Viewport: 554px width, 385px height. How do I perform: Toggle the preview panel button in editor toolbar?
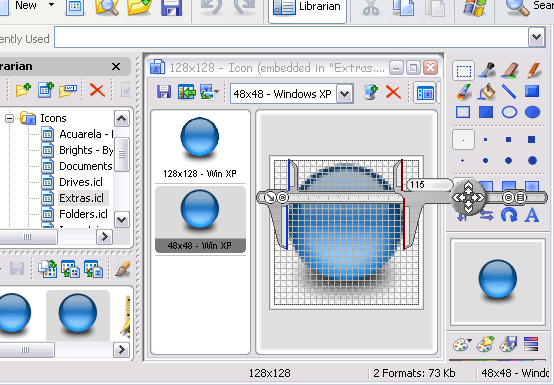(425, 93)
